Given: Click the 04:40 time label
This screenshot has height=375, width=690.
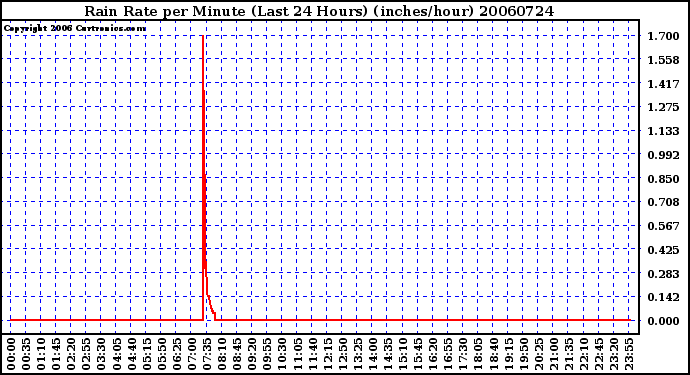Looking at the screenshot, I should pos(132,355).
